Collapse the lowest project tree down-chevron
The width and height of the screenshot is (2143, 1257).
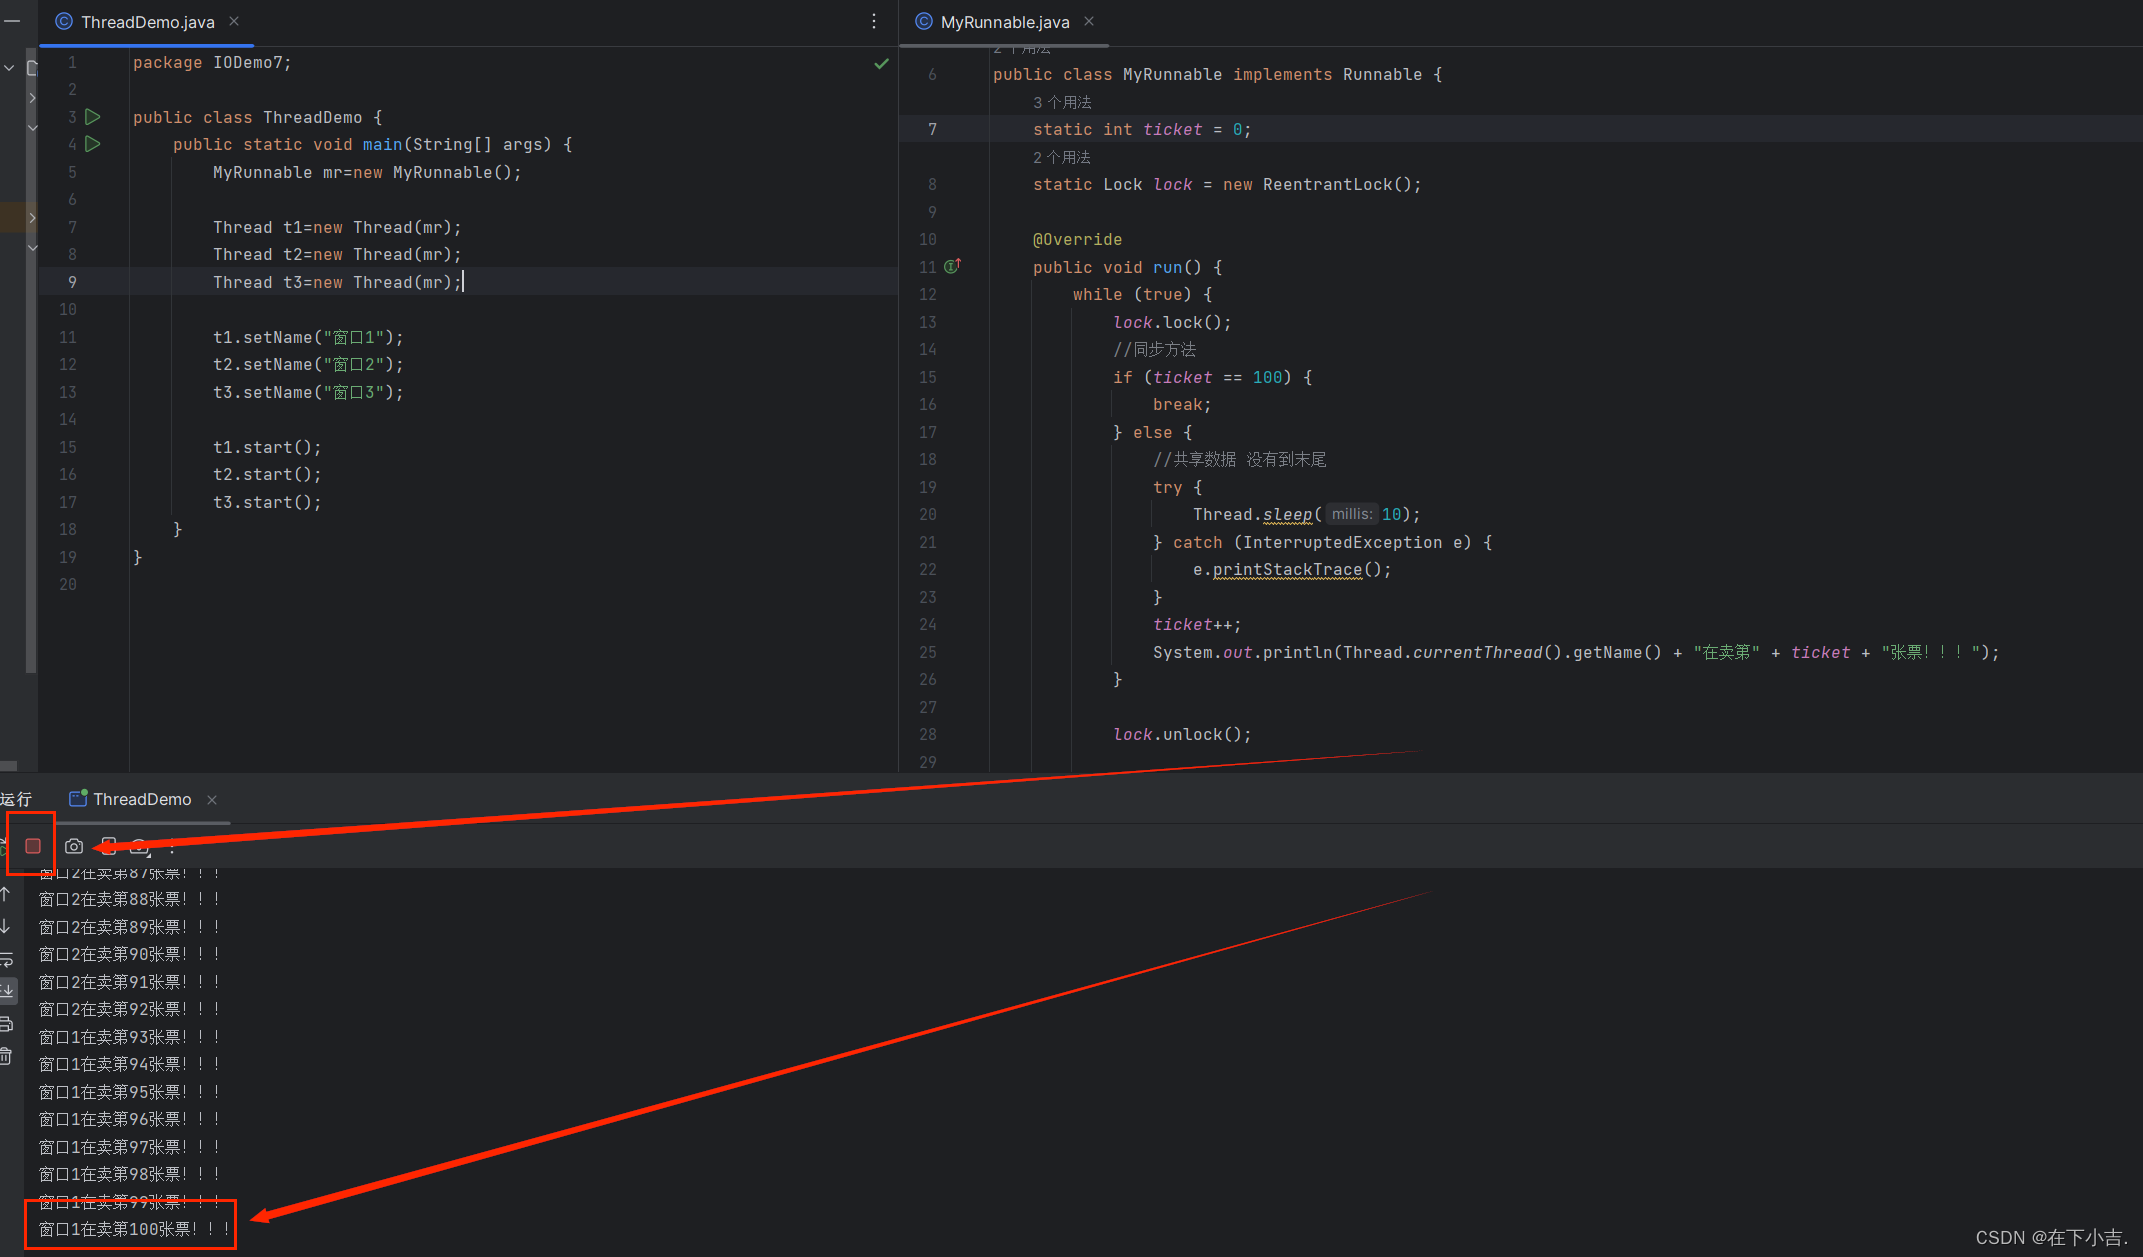(x=32, y=247)
